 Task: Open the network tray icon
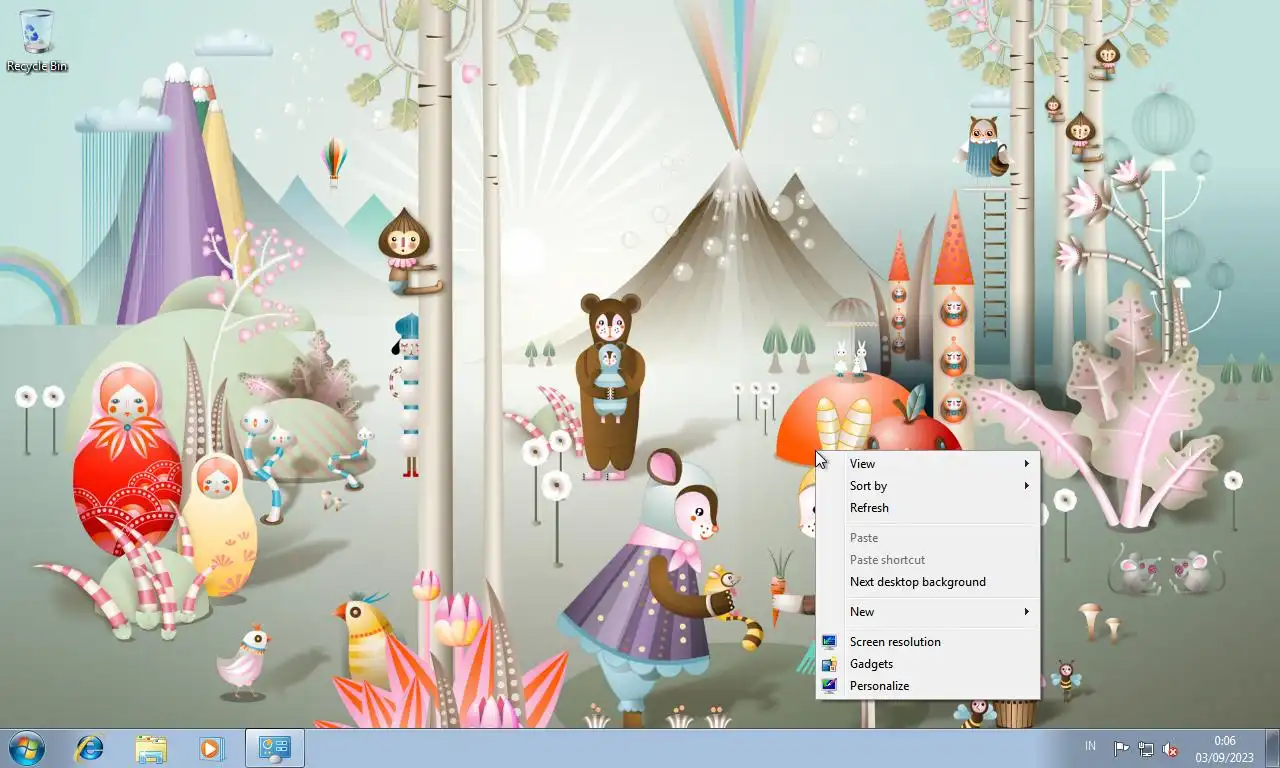click(x=1146, y=749)
